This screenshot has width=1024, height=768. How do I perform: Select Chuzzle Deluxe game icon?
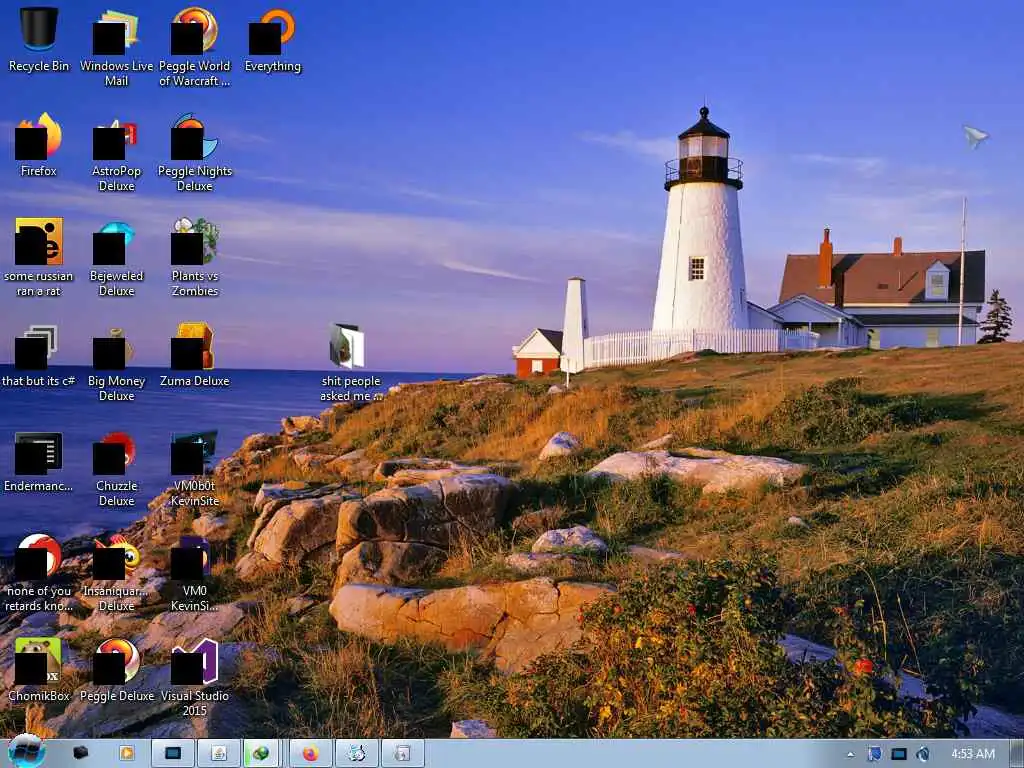tap(115, 453)
